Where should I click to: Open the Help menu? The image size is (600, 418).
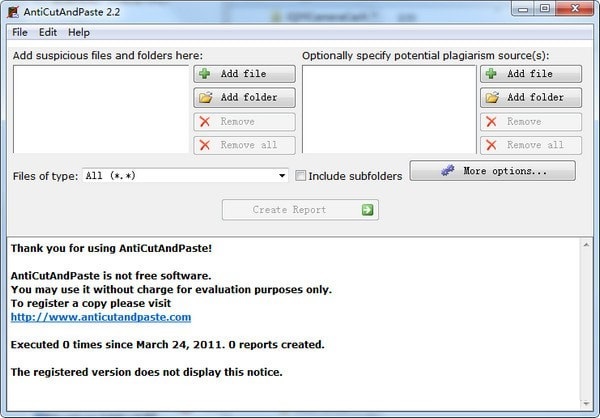coord(79,33)
